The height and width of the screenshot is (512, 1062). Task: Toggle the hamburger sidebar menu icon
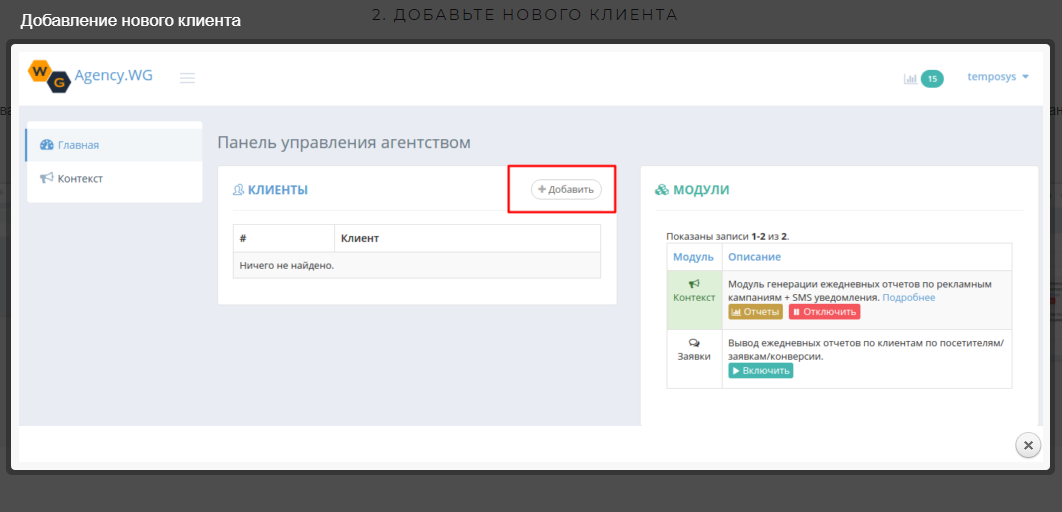coord(188,78)
